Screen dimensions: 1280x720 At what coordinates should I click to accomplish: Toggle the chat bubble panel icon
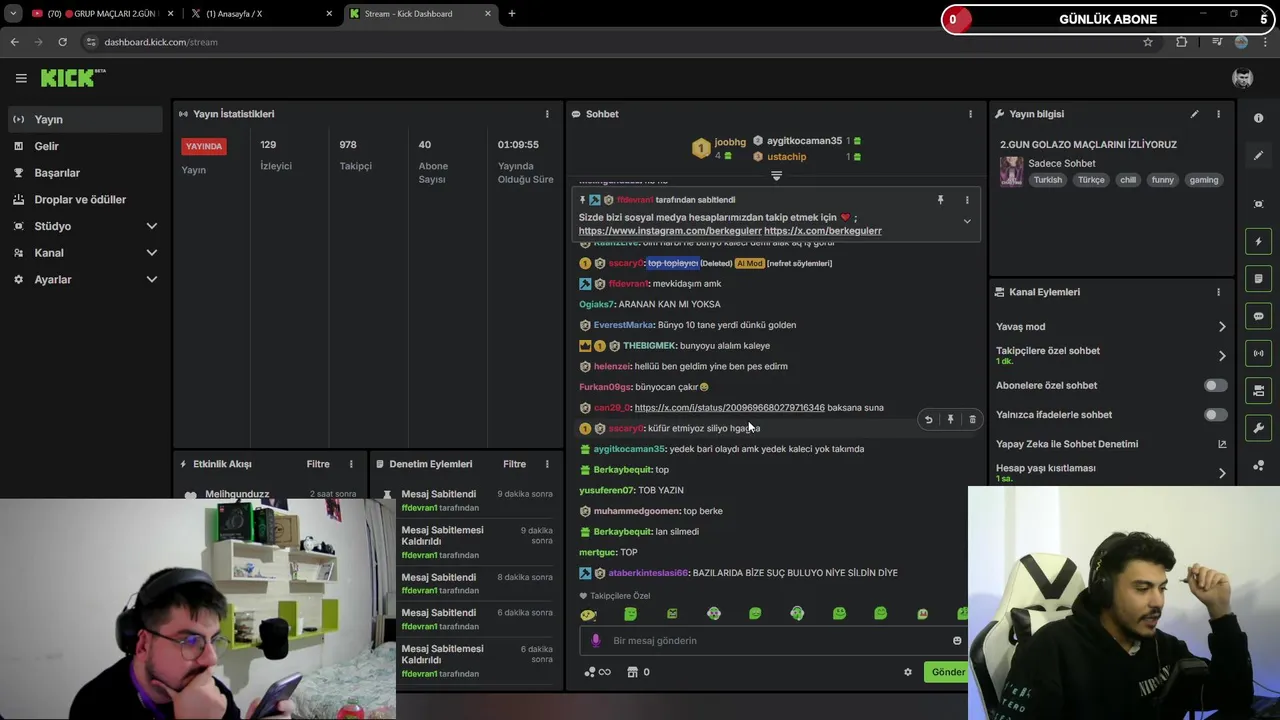(1259, 316)
